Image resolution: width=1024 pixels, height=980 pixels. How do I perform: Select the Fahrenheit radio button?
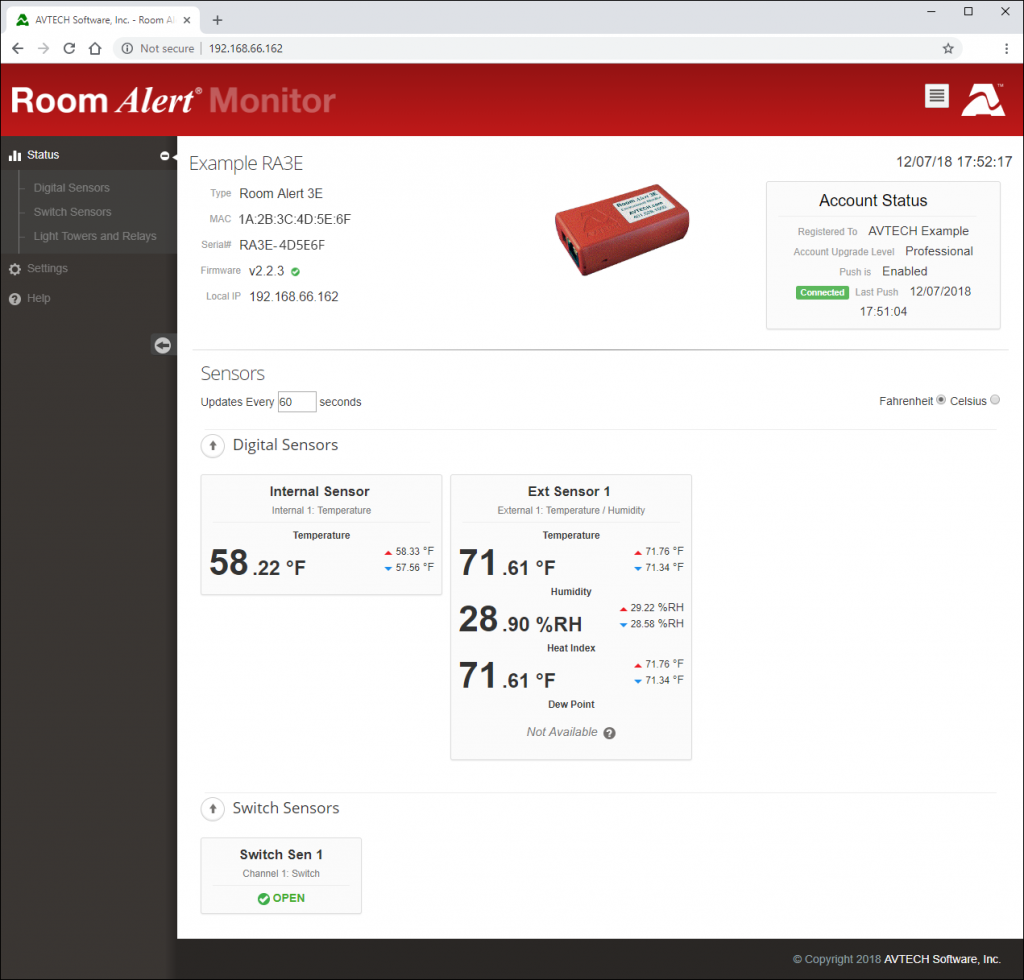coord(939,399)
